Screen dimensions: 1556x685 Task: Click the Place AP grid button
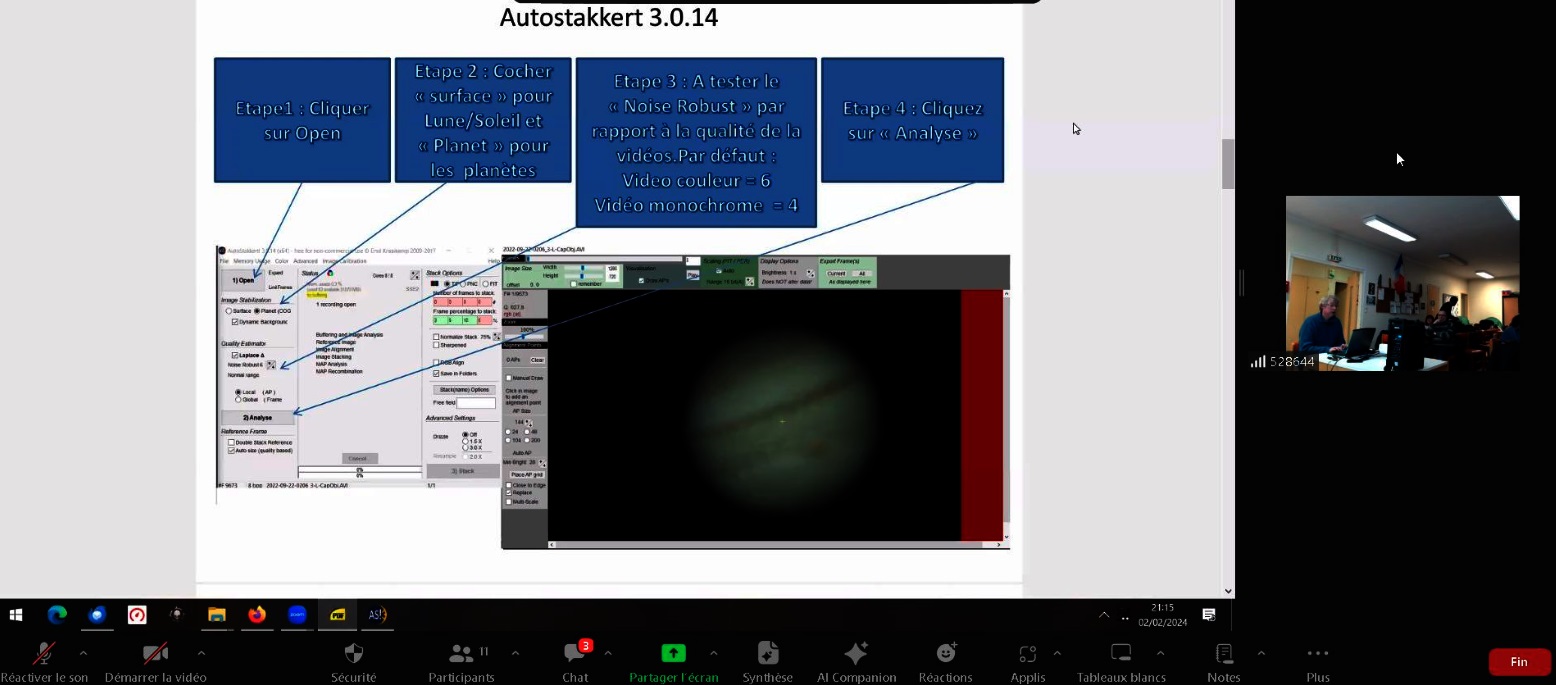[x=526, y=474]
